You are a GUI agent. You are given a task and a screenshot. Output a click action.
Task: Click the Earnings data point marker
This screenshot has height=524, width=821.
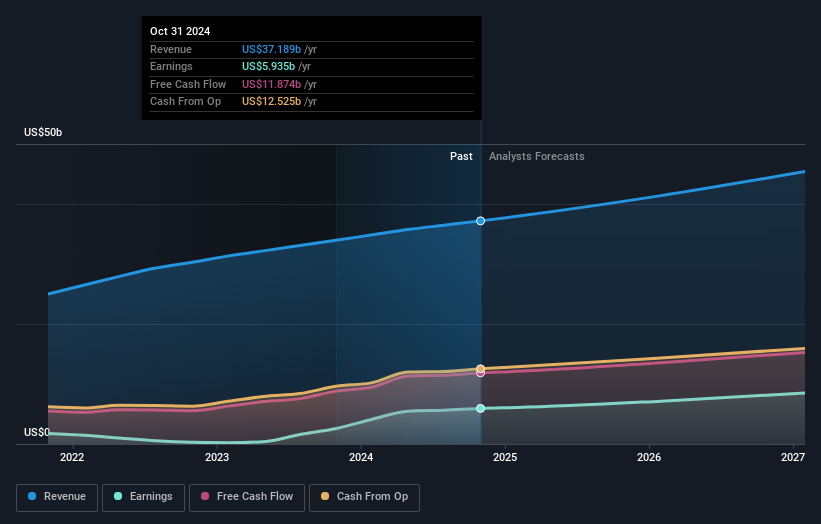tap(481, 408)
